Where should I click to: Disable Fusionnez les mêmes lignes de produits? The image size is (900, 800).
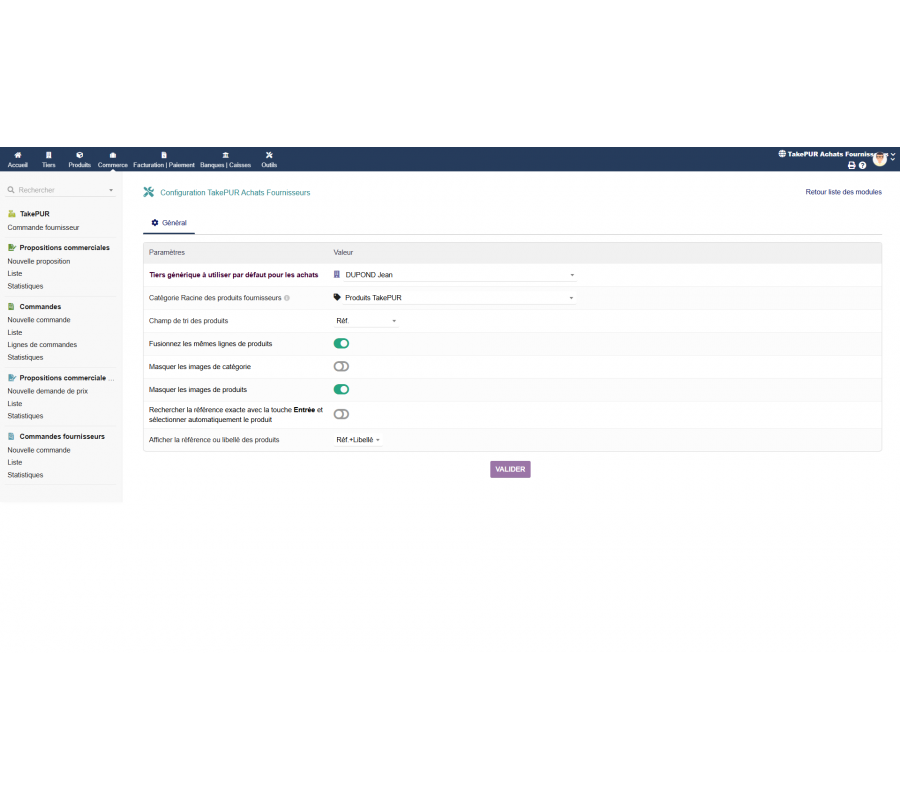click(341, 343)
